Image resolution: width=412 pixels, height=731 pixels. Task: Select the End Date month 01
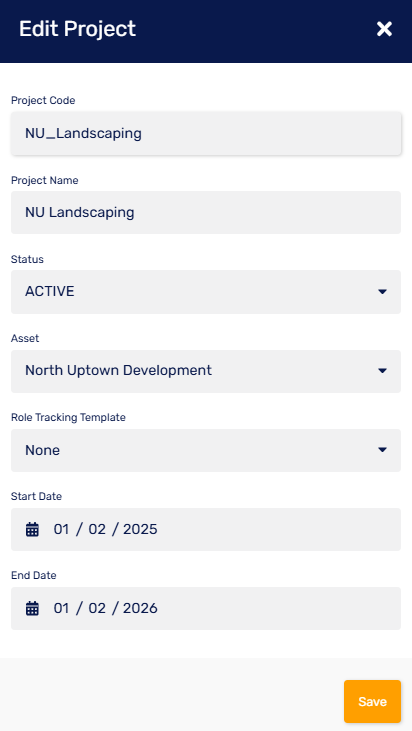[x=62, y=608]
